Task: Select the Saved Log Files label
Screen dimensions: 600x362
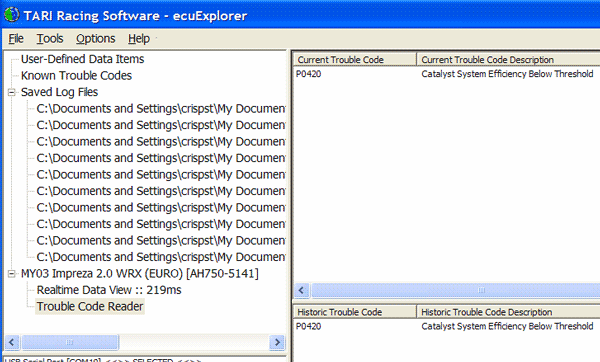Action: coord(59,92)
